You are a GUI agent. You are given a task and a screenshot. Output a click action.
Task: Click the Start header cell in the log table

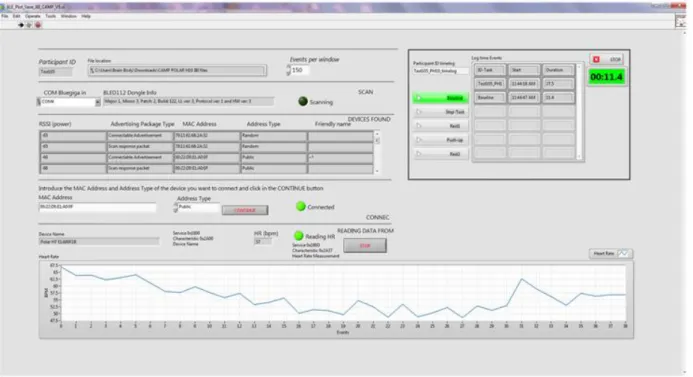[524, 70]
